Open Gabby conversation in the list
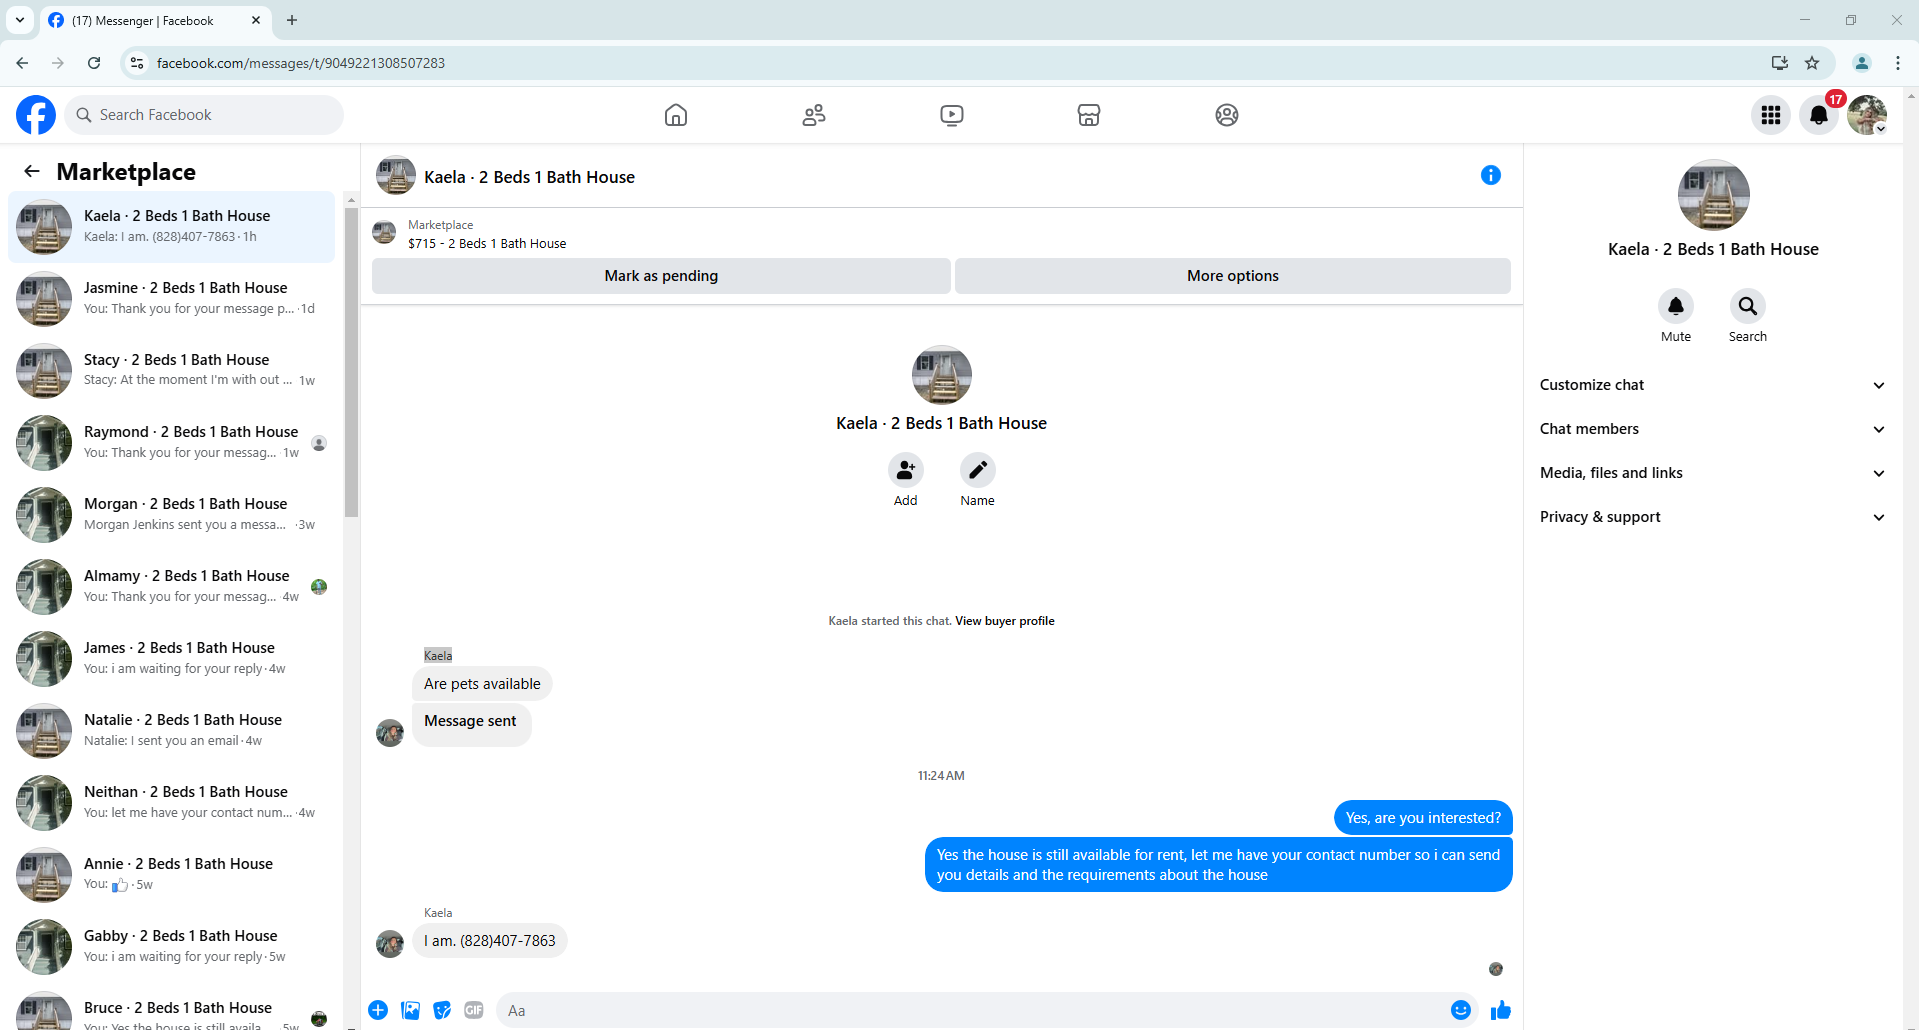The width and height of the screenshot is (1919, 1030). tap(172, 947)
